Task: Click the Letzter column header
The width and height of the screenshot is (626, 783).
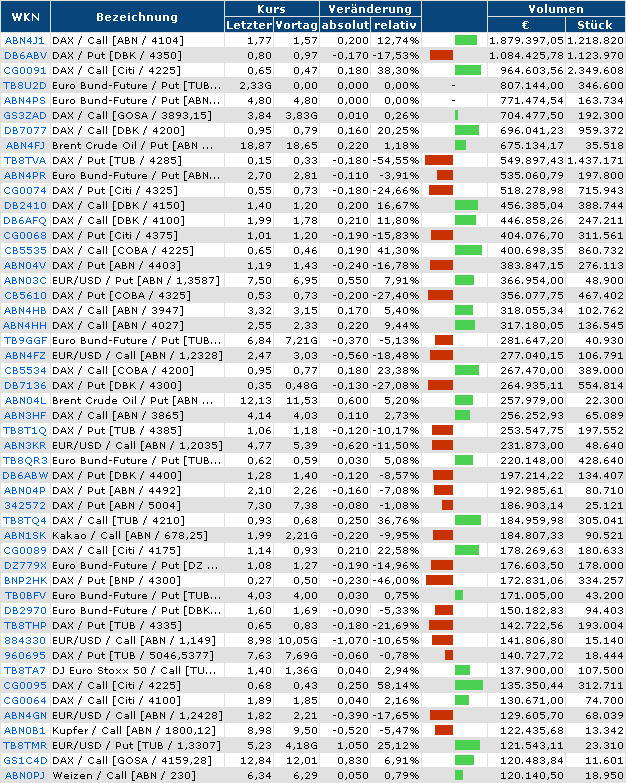Action: (249, 25)
